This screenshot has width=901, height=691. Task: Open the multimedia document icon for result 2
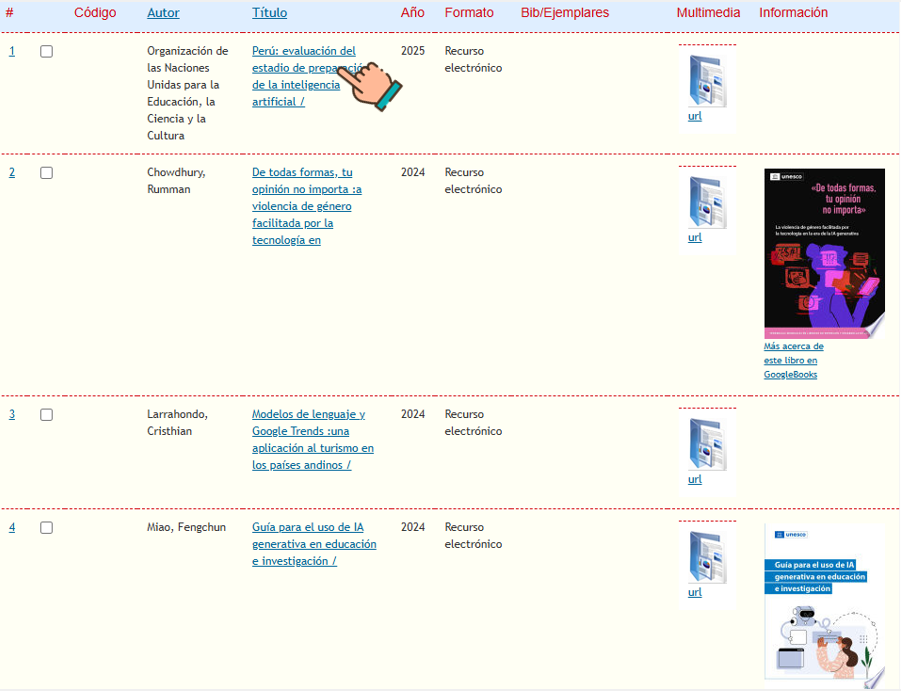(707, 202)
